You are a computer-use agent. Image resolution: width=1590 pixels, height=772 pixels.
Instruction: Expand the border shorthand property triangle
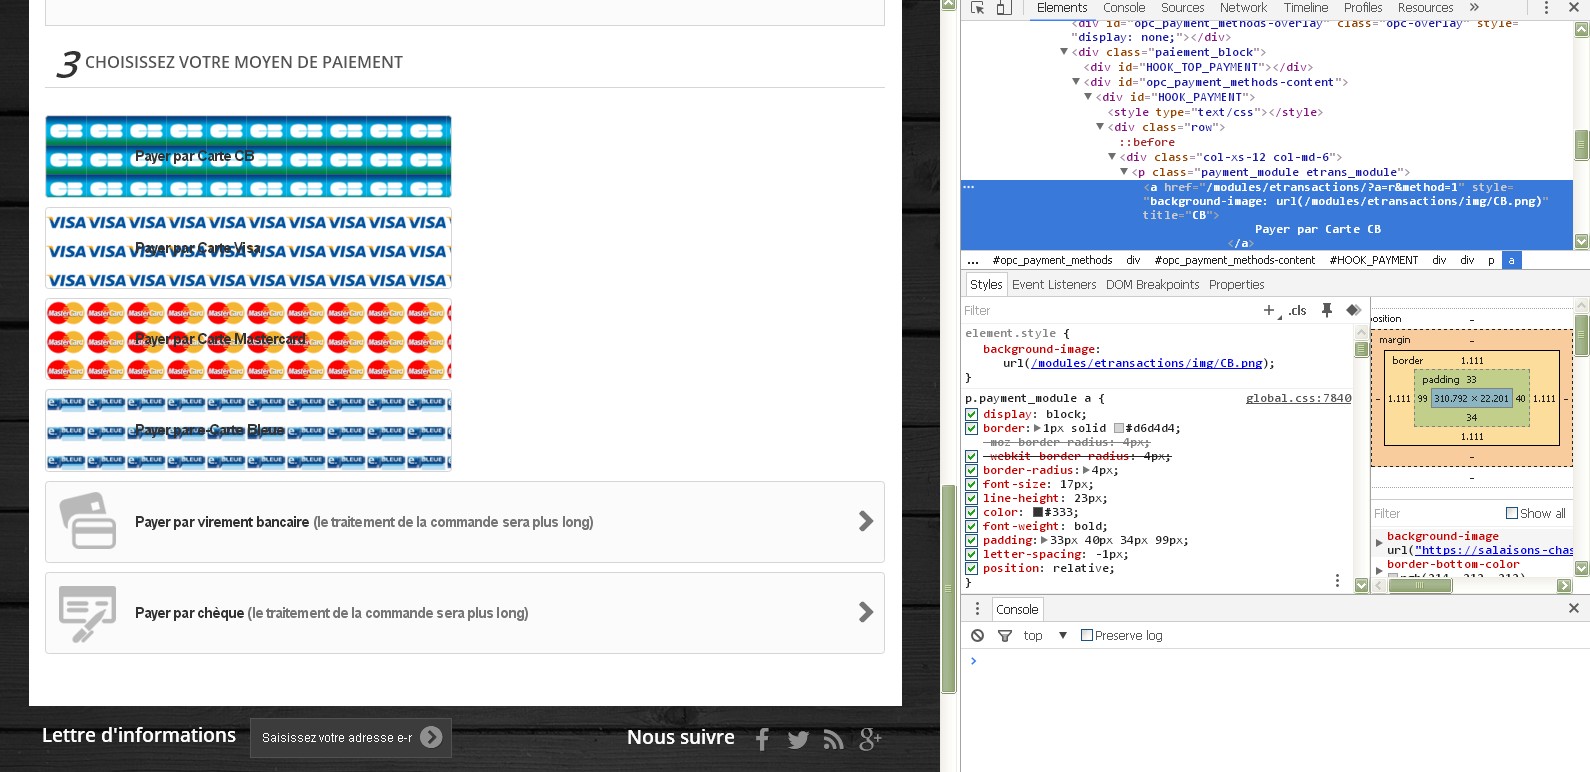coord(1038,428)
